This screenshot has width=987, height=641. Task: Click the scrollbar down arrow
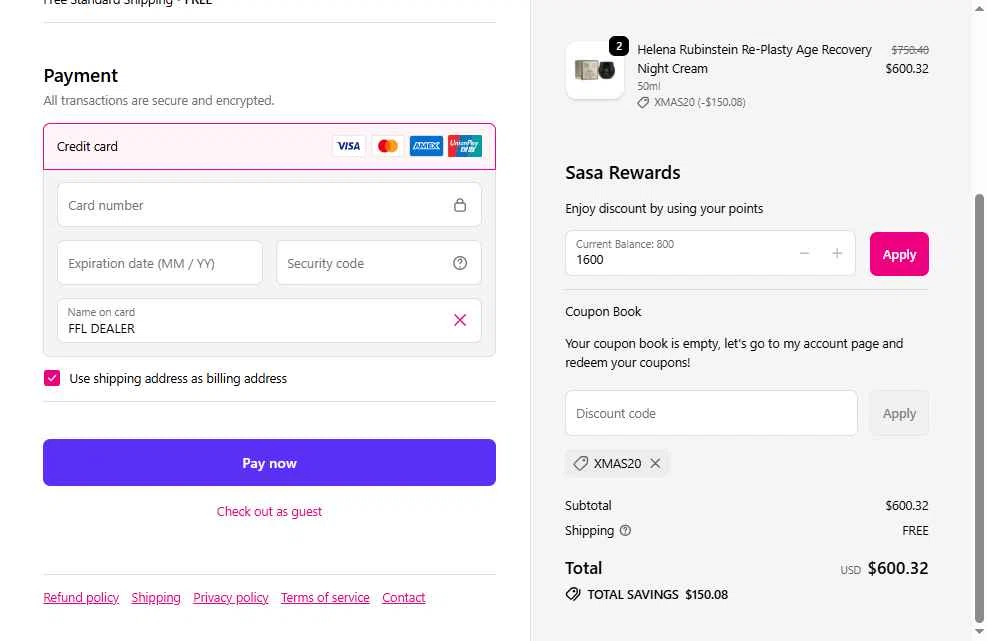click(x=979, y=632)
